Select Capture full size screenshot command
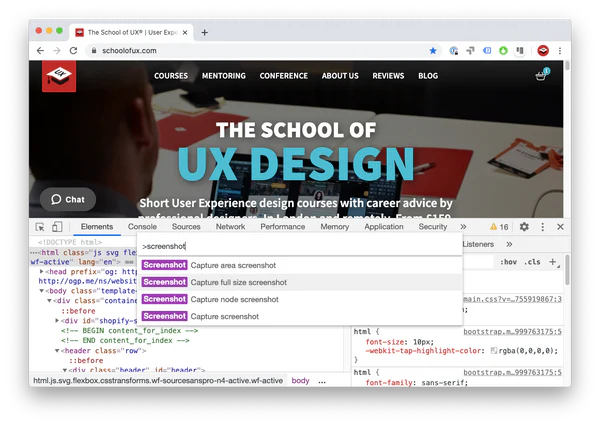600x425 pixels. coord(238,282)
